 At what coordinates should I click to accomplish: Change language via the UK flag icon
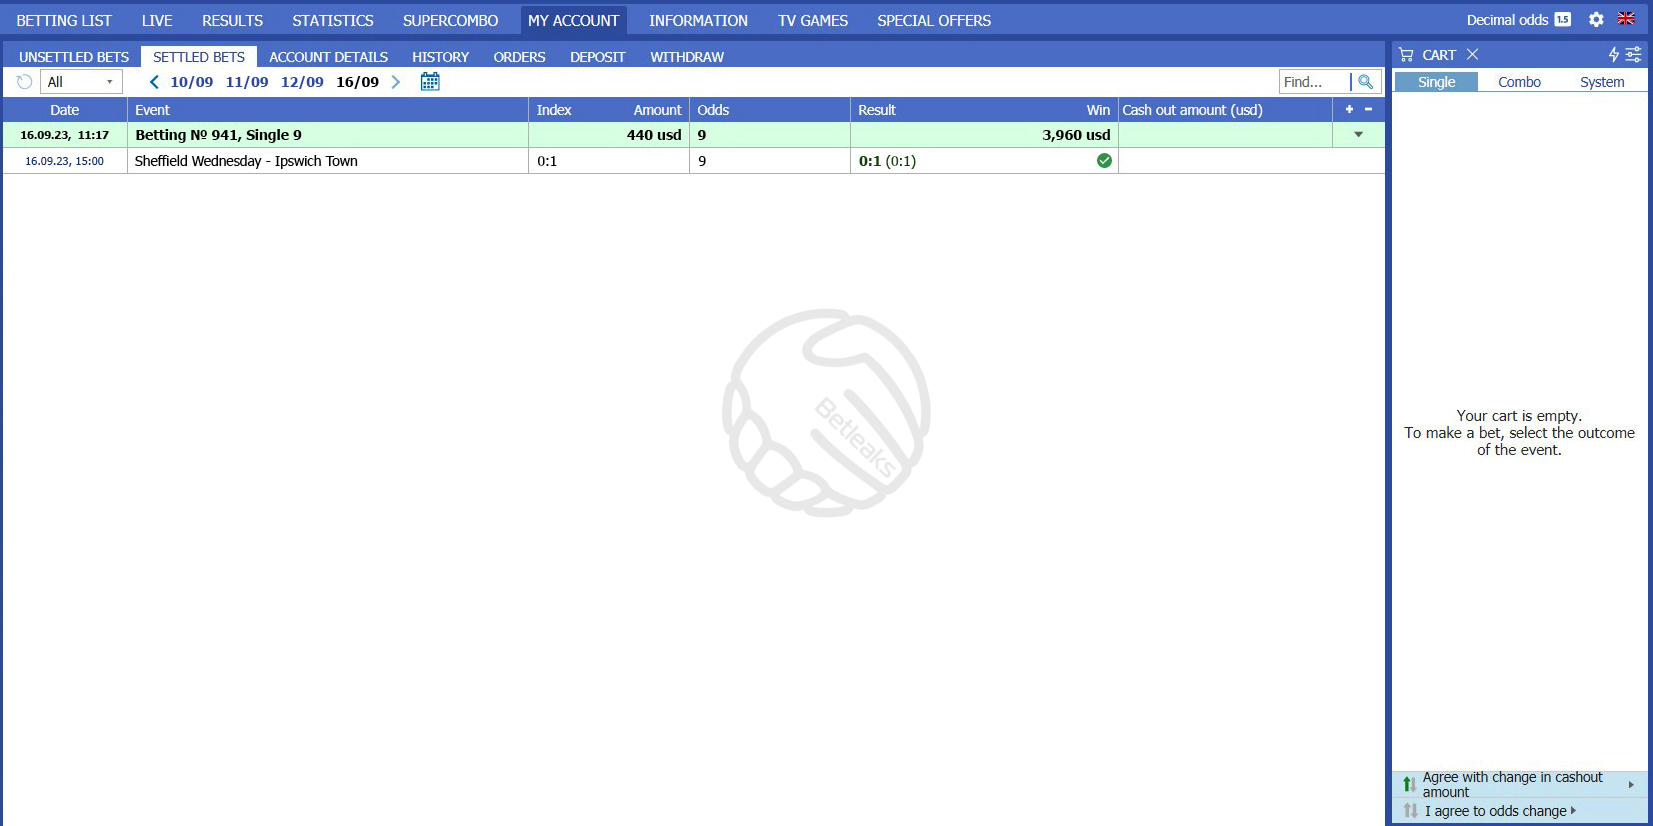pyautogui.click(x=1626, y=19)
